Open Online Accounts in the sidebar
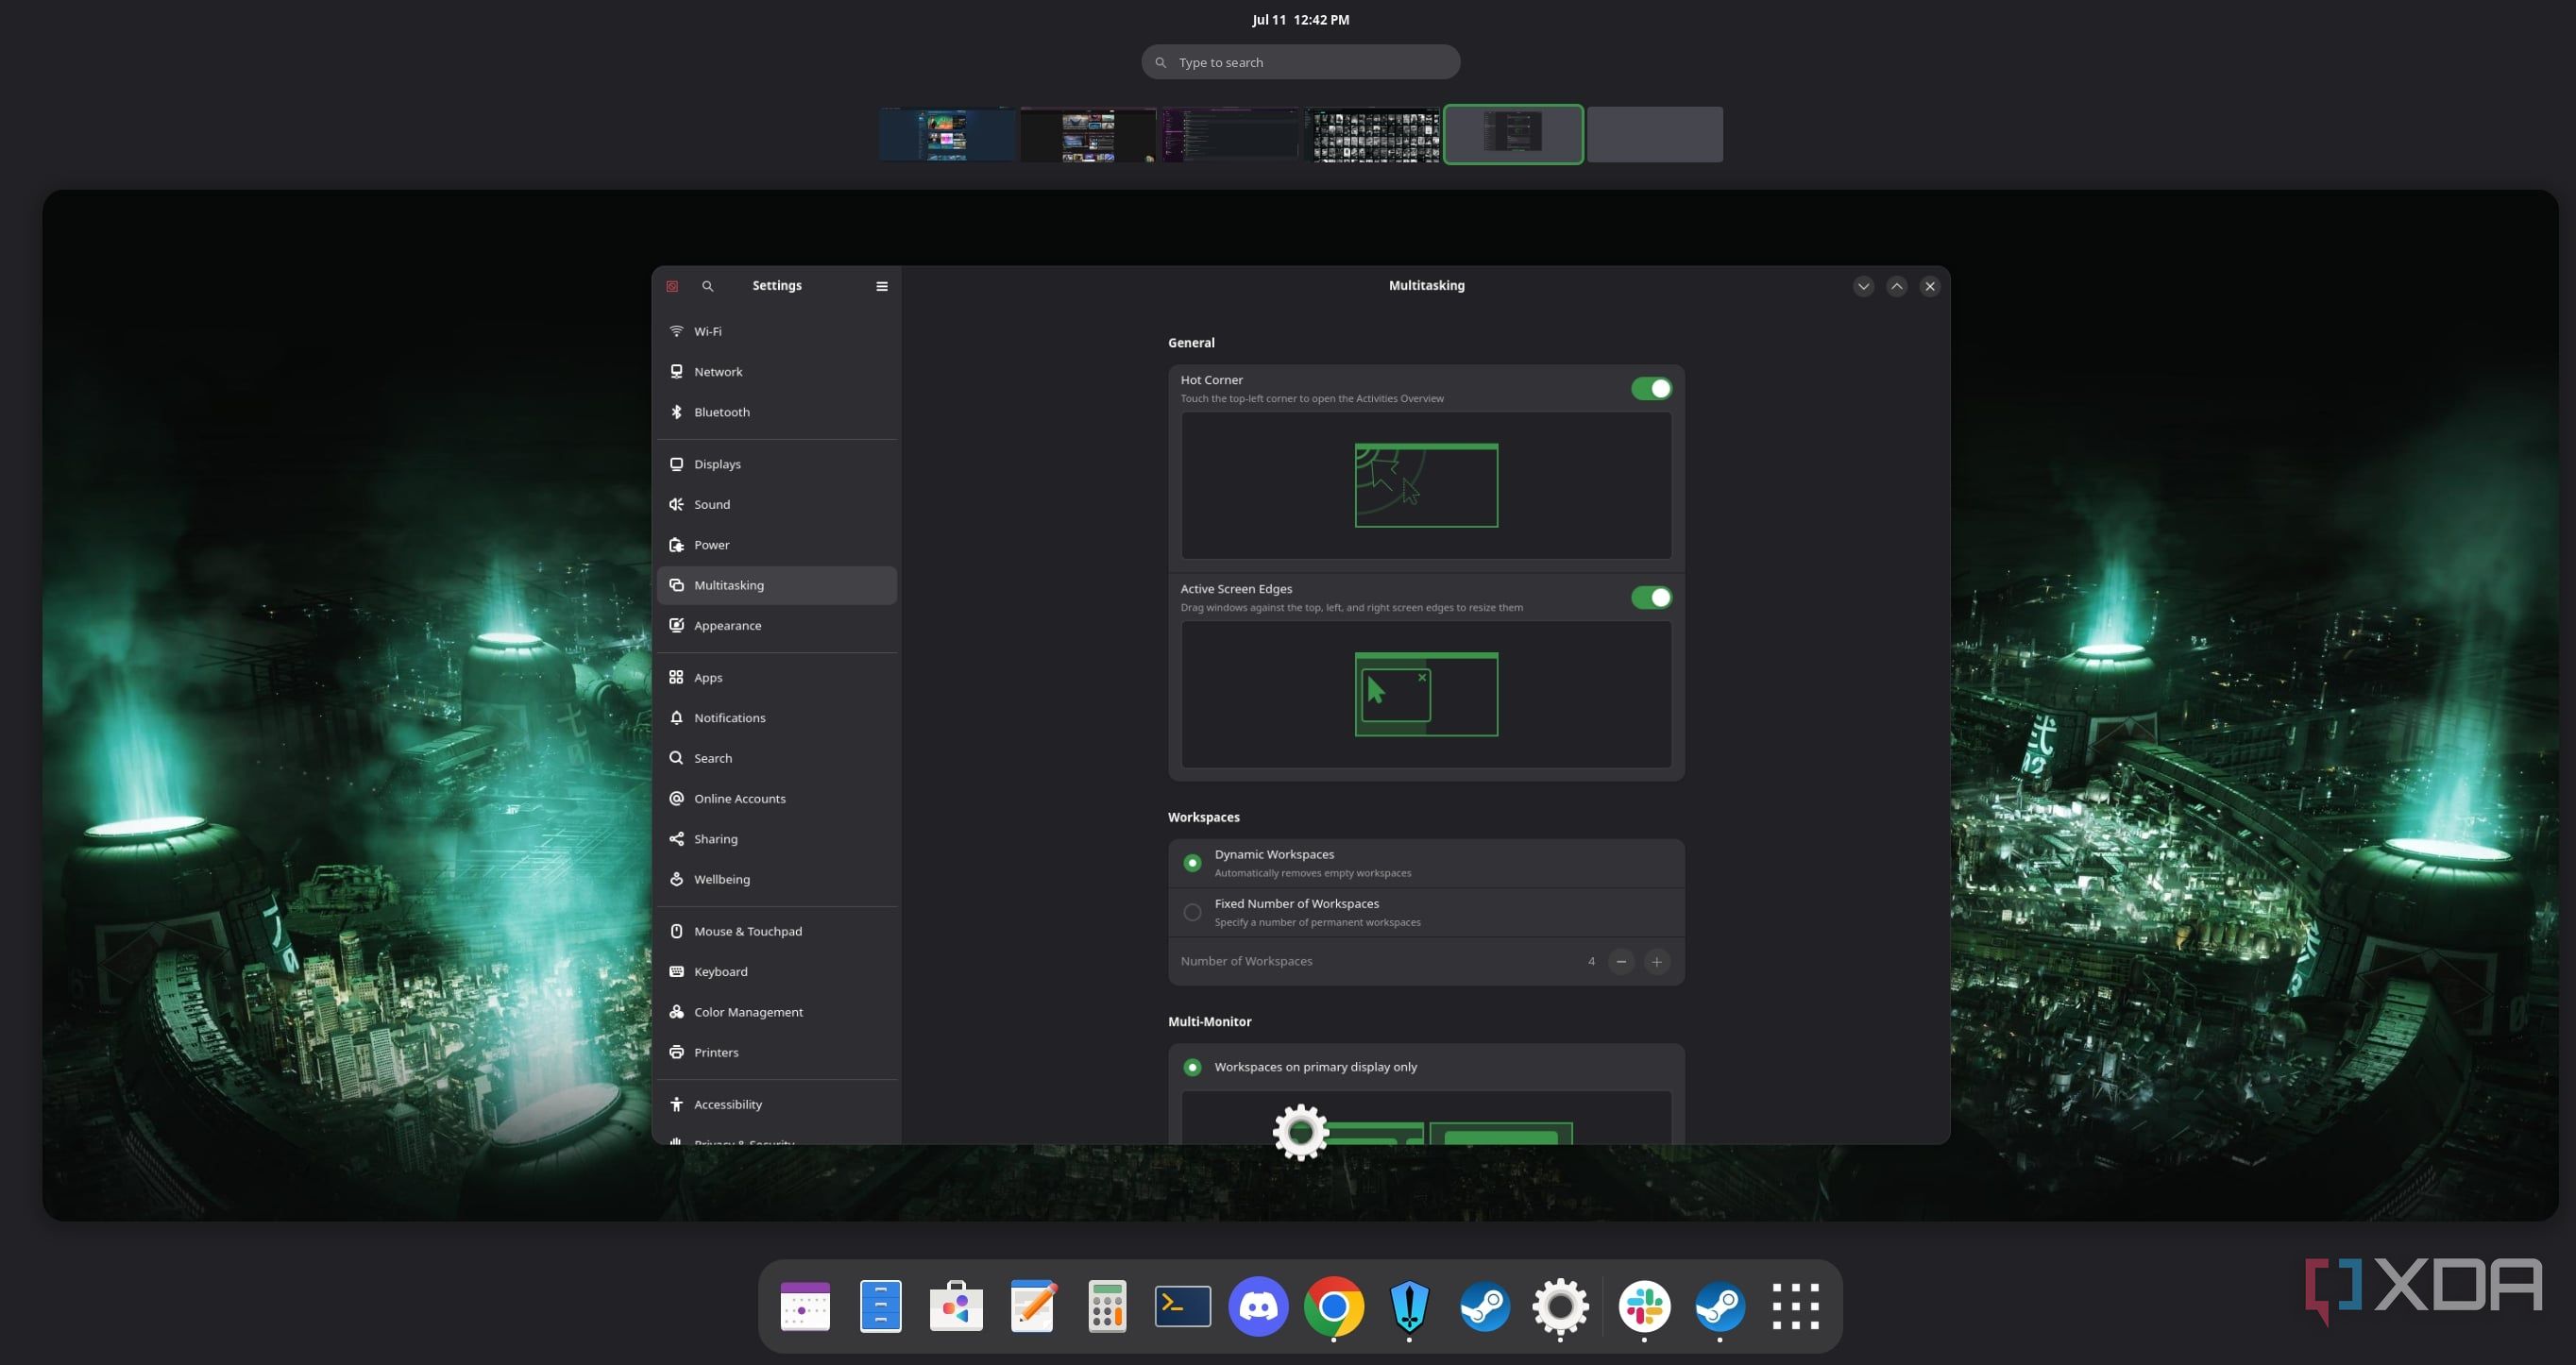Image resolution: width=2576 pixels, height=1365 pixels. click(777, 798)
